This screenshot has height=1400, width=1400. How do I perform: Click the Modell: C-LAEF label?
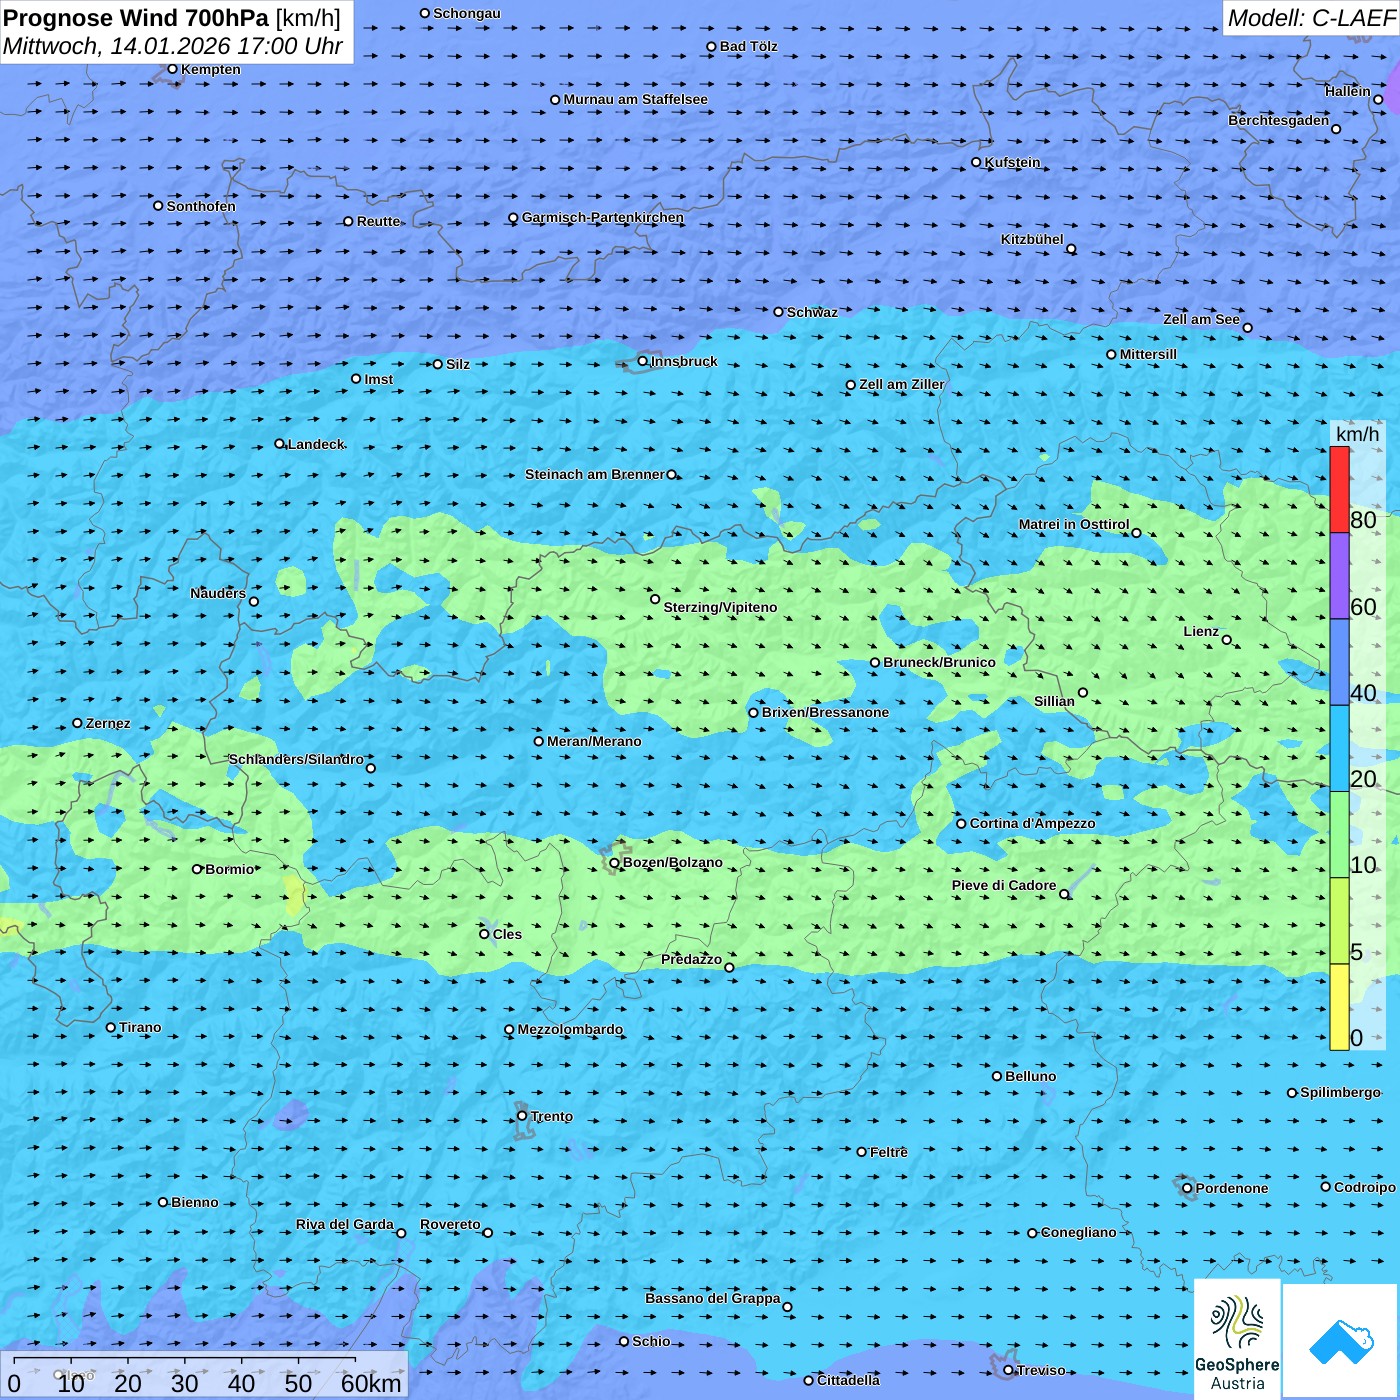coord(1311,18)
